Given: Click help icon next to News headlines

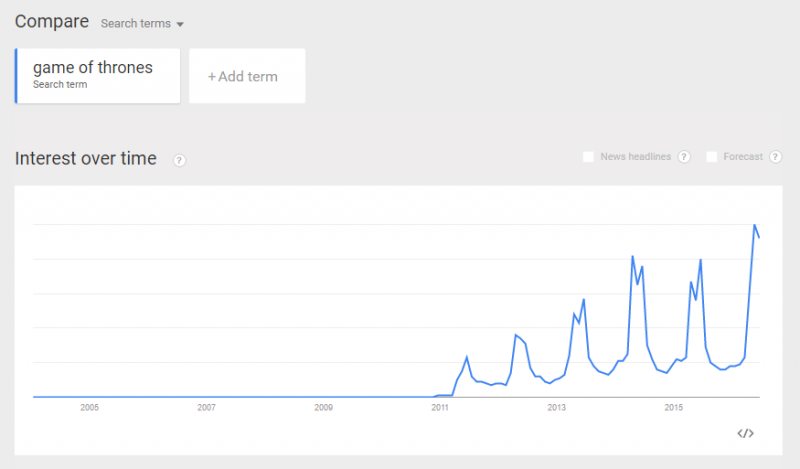Looking at the screenshot, I should (x=684, y=157).
